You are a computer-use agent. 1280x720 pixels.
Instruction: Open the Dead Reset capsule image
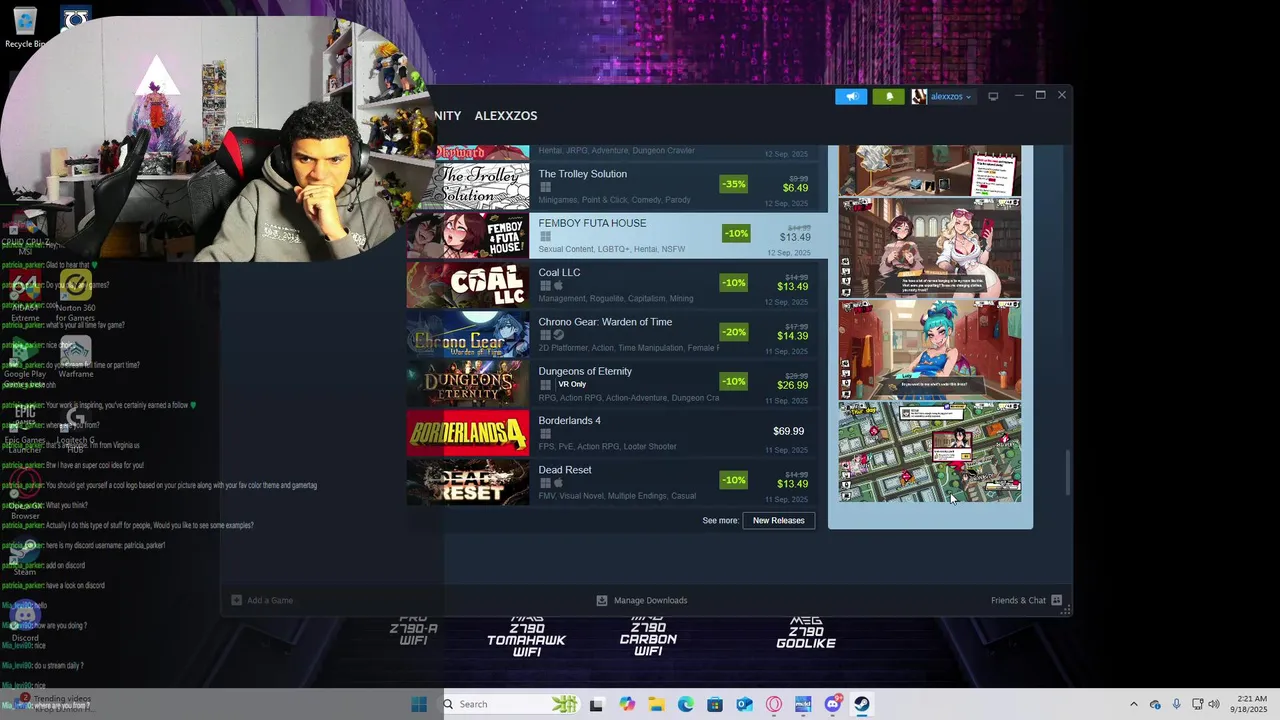pyautogui.click(x=468, y=482)
